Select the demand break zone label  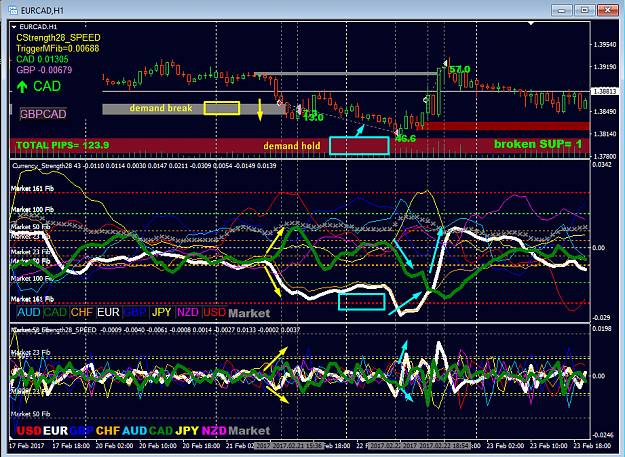(161, 108)
